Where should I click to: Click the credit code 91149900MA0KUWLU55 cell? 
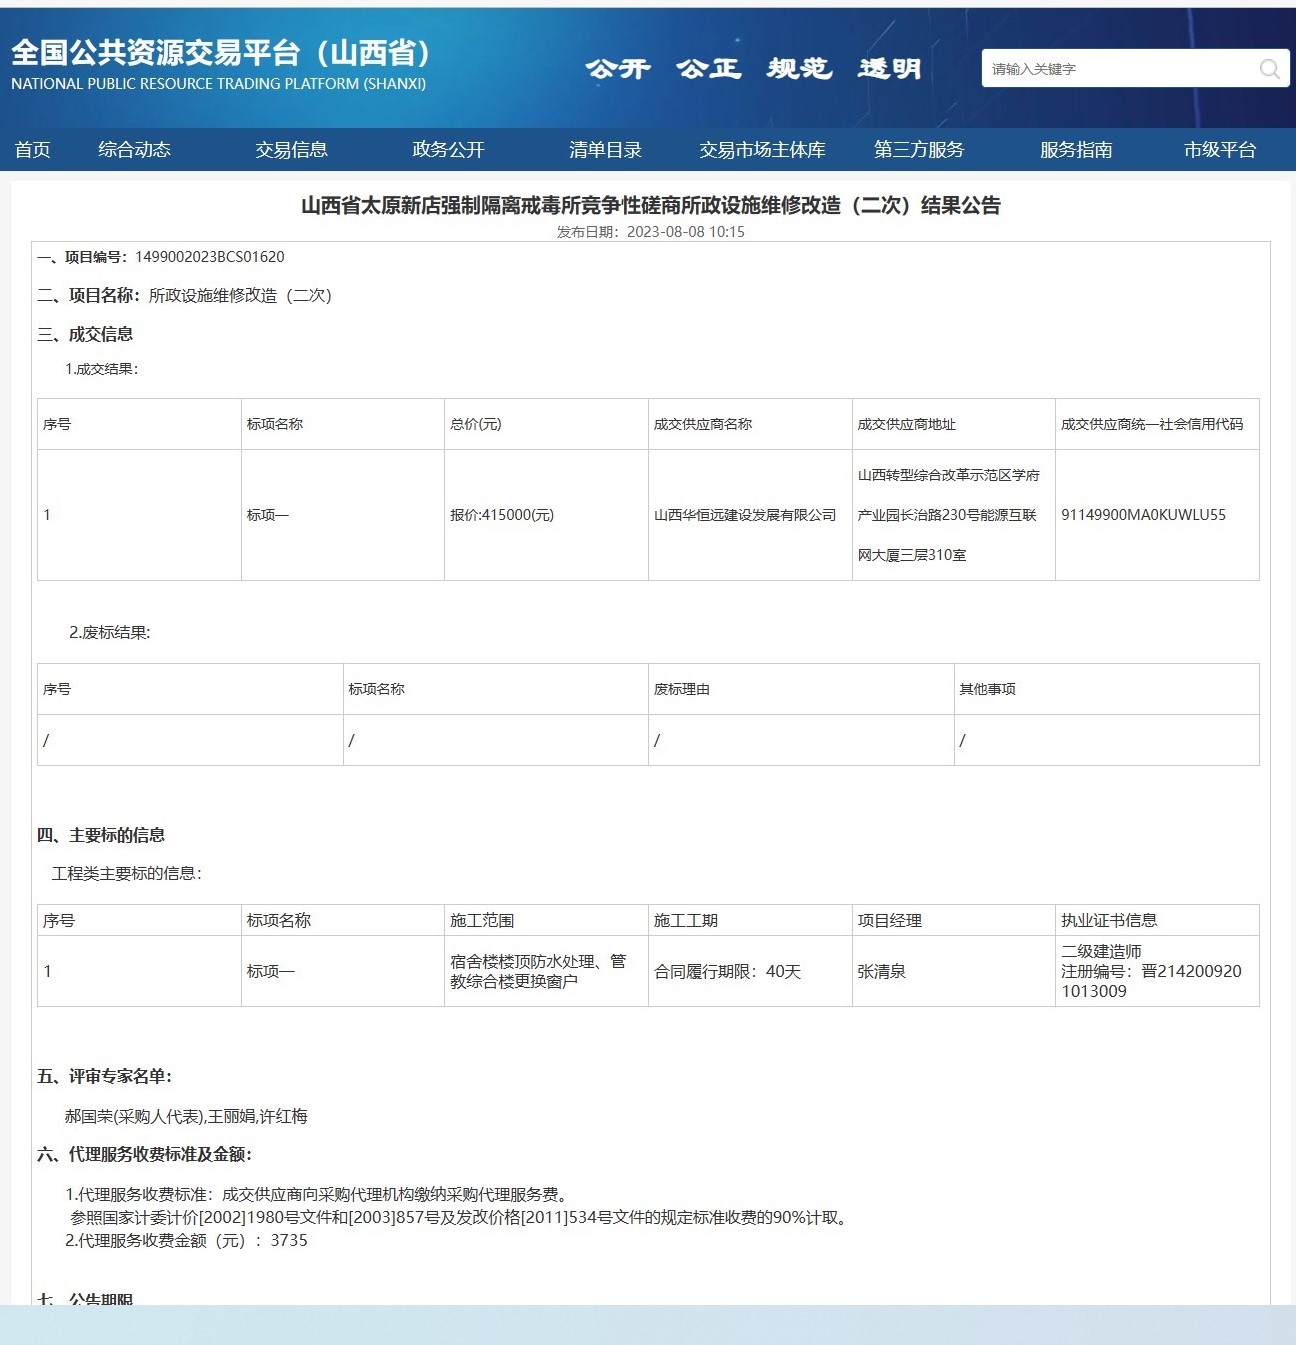[x=1143, y=515]
